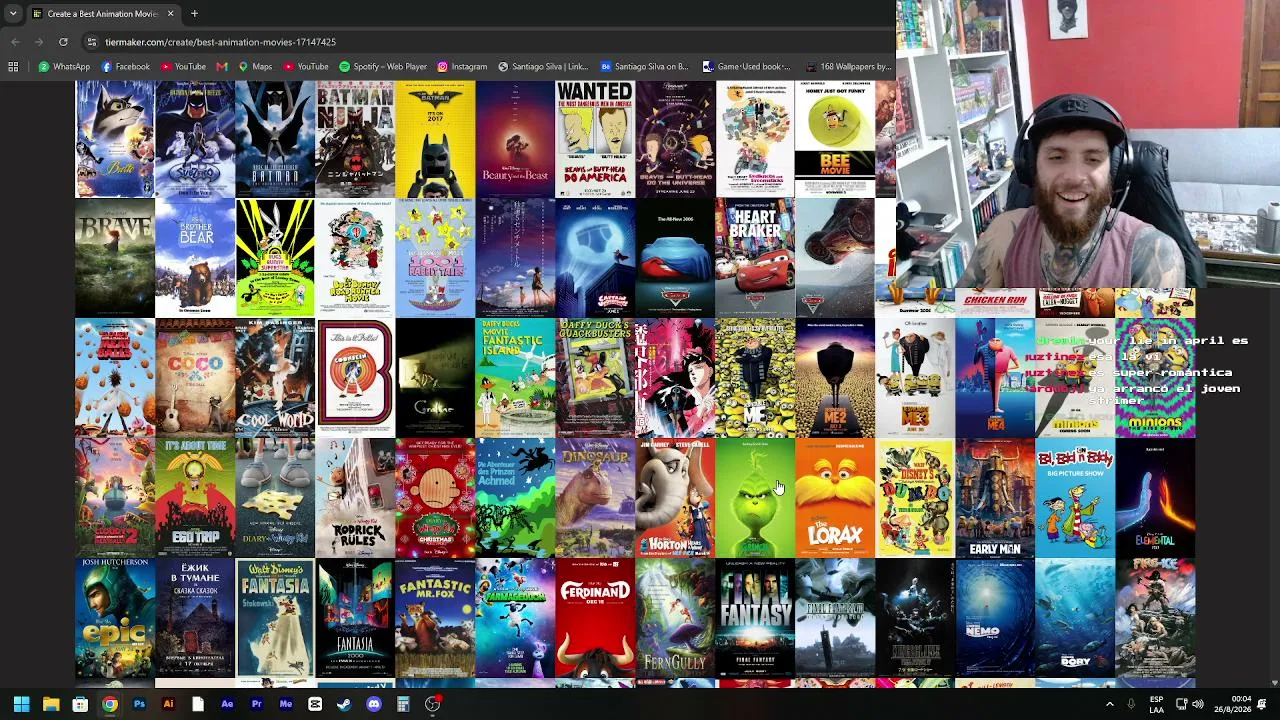Screen dimensions: 1280x720
Task: Select the Bee Movie poster
Action: tap(835, 139)
